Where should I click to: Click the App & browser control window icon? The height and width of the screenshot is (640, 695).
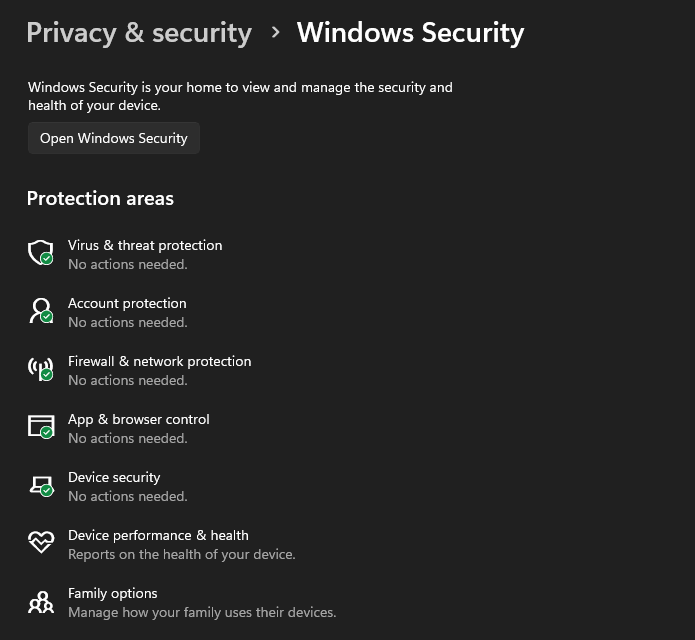(x=40, y=427)
